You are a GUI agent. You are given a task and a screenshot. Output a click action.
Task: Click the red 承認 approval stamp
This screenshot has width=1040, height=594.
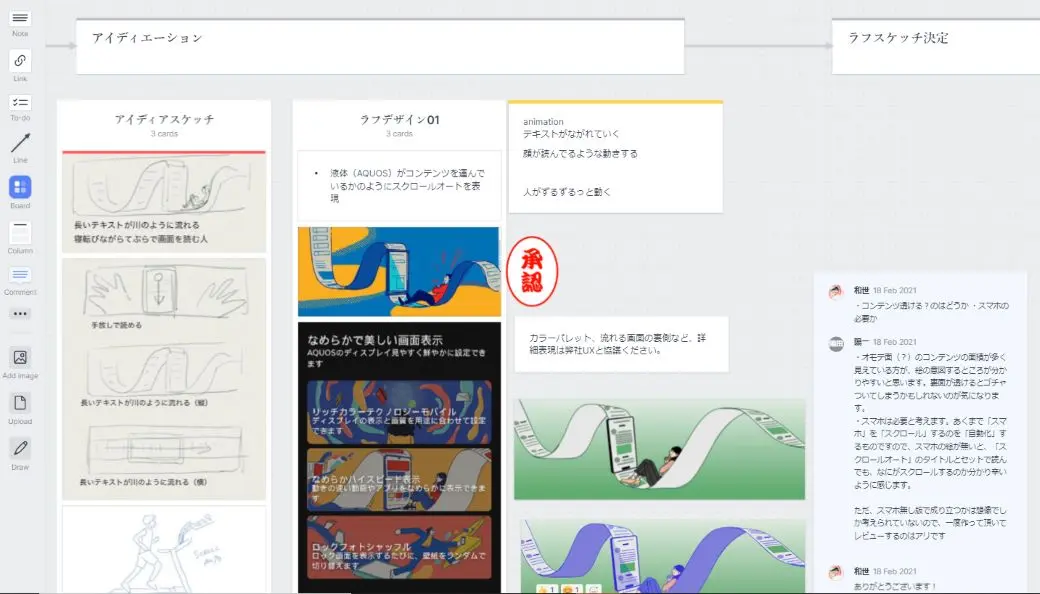pos(532,271)
